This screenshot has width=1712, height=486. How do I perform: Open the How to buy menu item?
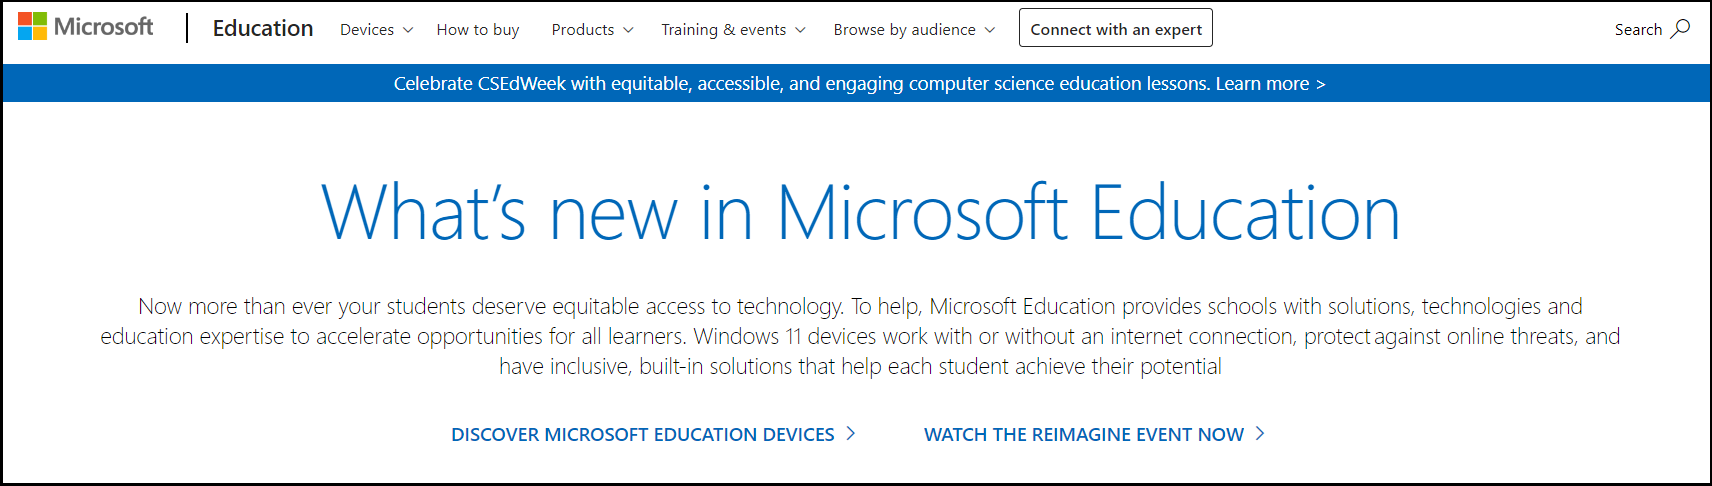[x=478, y=30]
